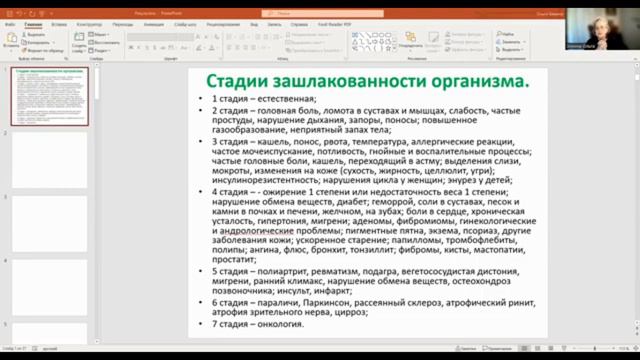Switch to Reading view icon in status bar
640x360 pixels.
click(551, 349)
